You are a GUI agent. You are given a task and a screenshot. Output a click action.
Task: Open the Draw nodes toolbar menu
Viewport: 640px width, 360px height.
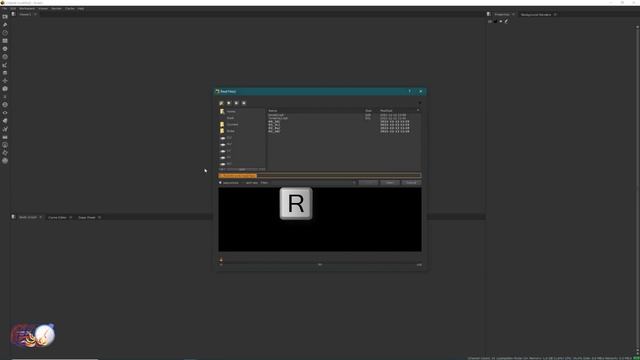click(x=5, y=25)
